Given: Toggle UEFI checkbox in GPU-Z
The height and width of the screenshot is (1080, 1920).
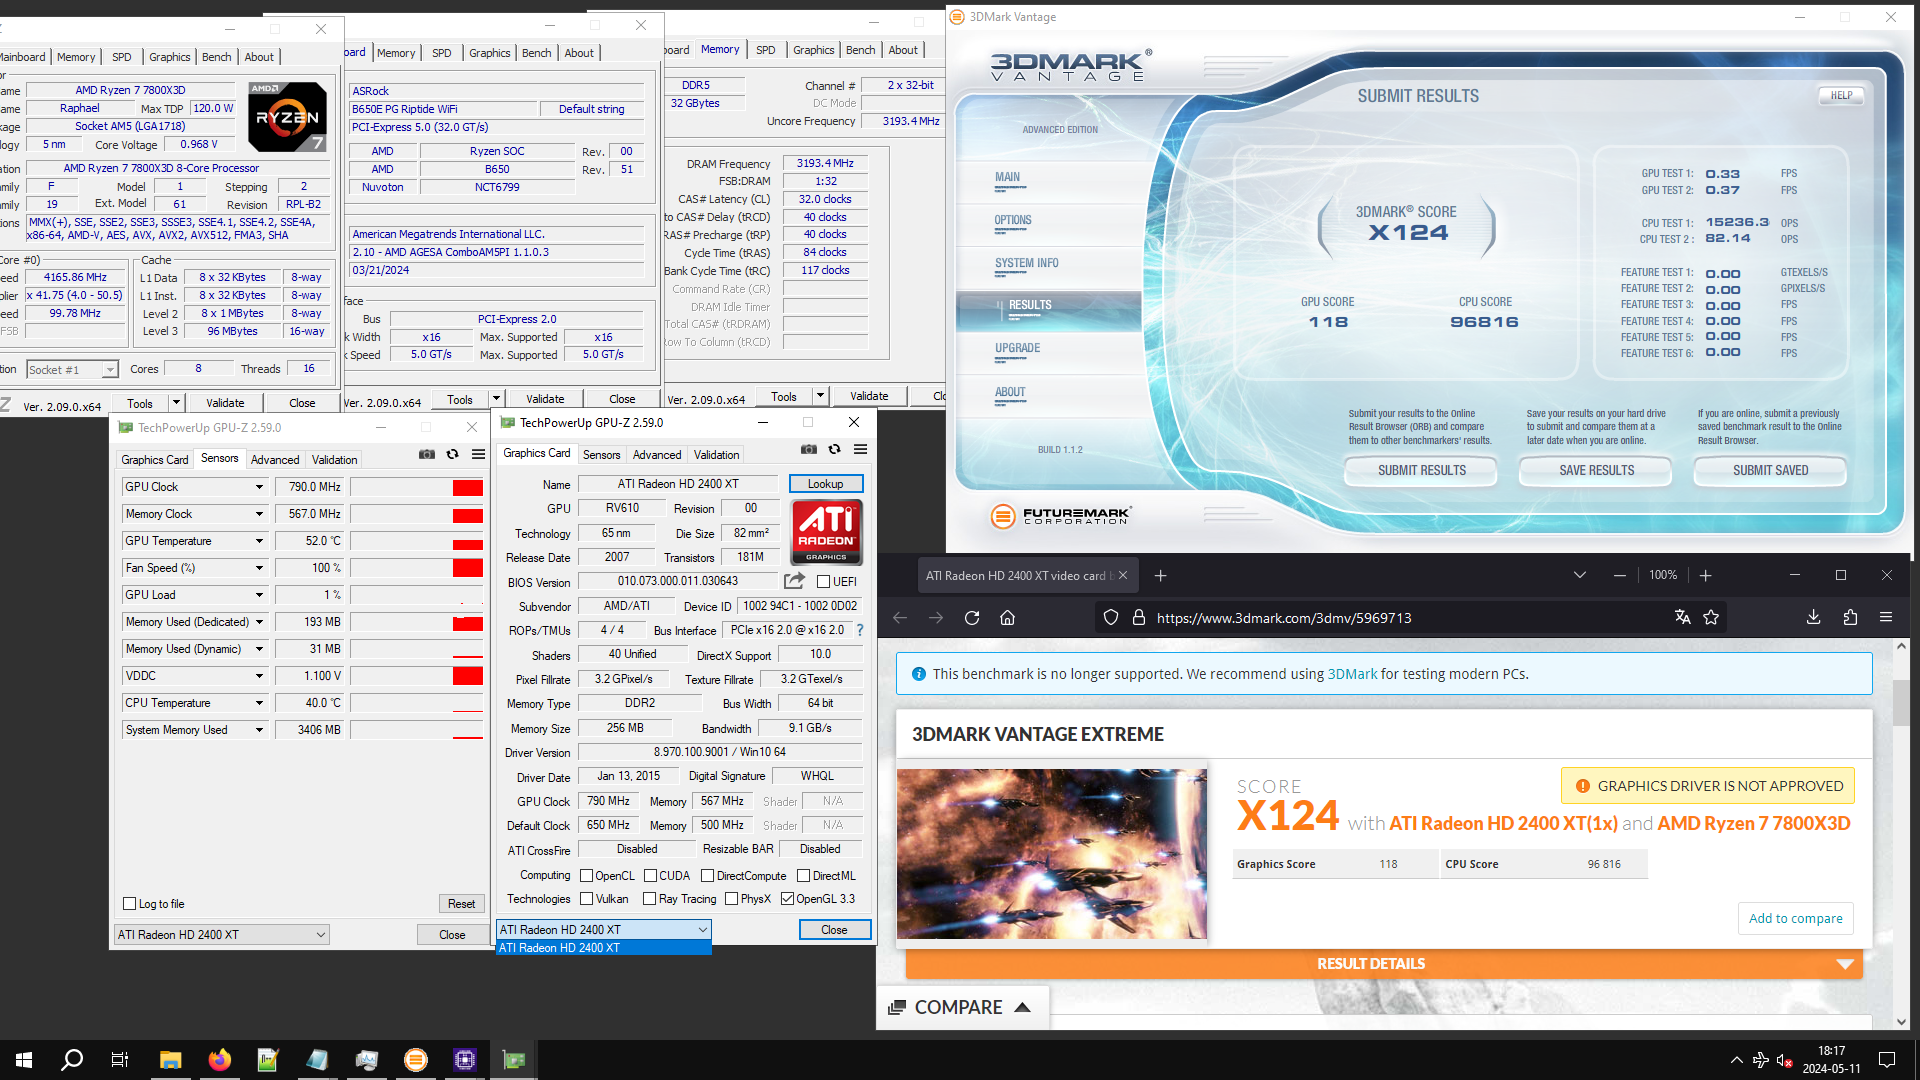Looking at the screenshot, I should [823, 582].
